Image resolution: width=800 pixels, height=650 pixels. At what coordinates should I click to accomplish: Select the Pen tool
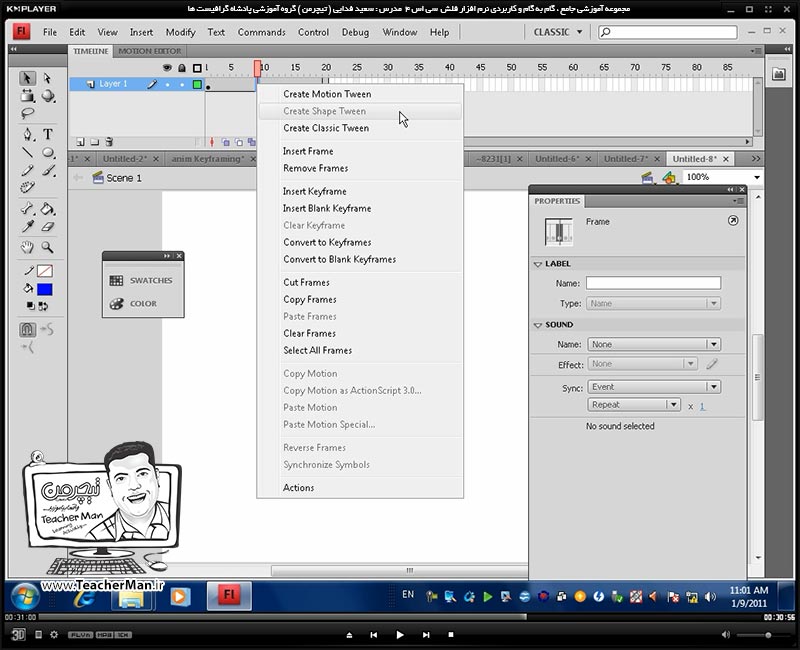pyautogui.click(x=27, y=134)
